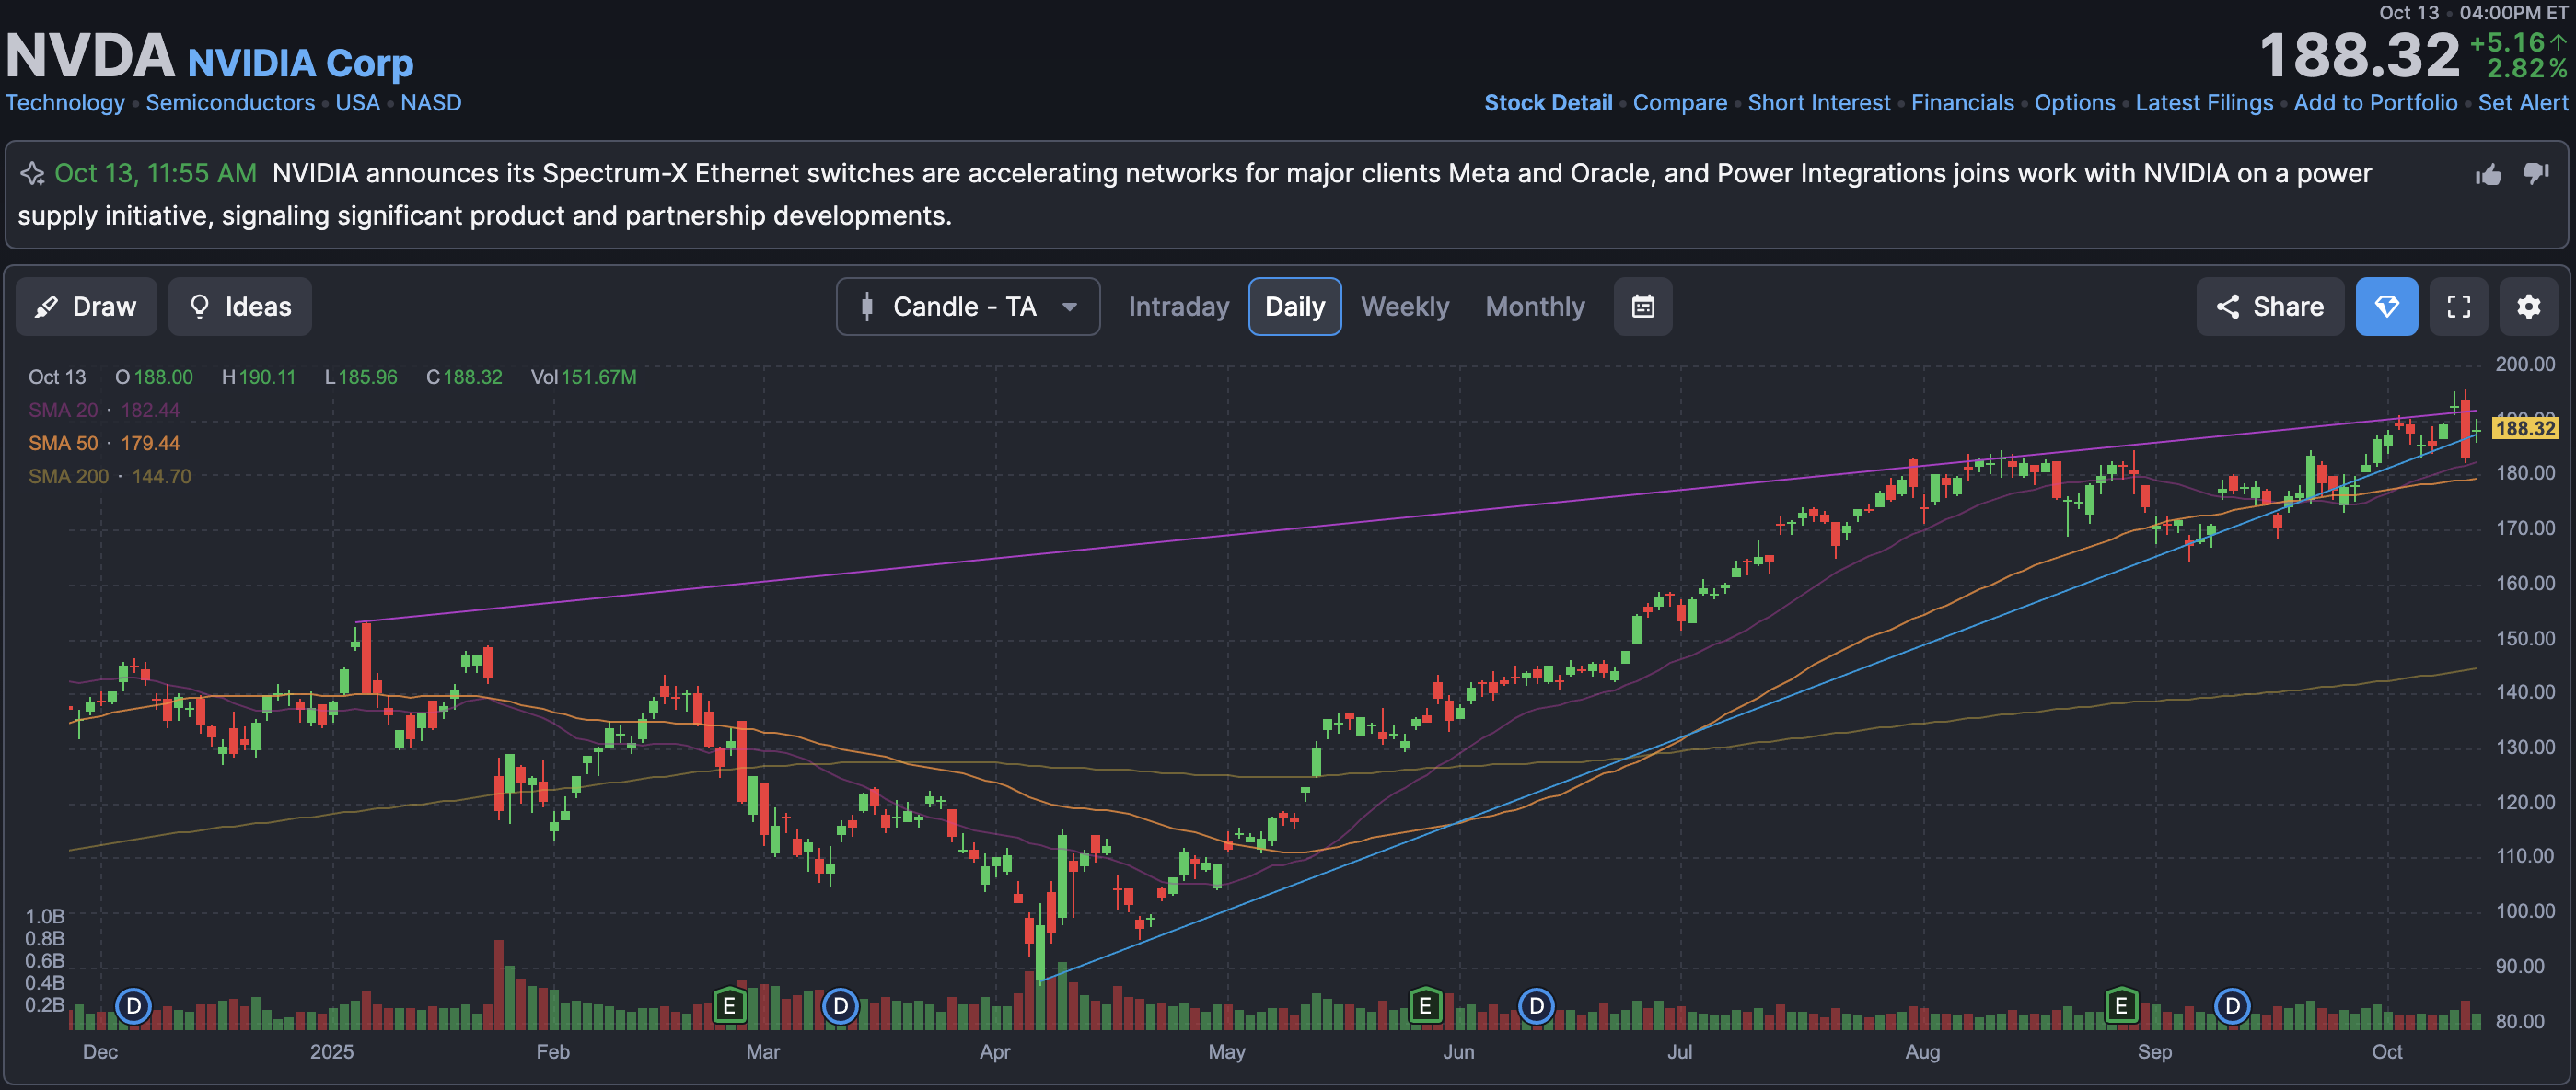Click the AI sparkle icon beside news

32,174
